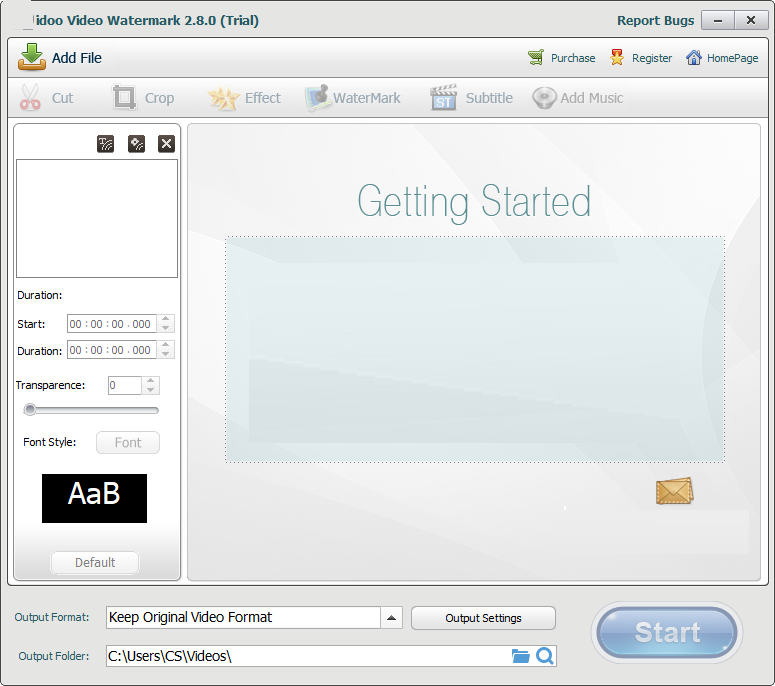Increase the Start time with the up arrow
Viewport: 775px width, 686px height.
click(166, 319)
